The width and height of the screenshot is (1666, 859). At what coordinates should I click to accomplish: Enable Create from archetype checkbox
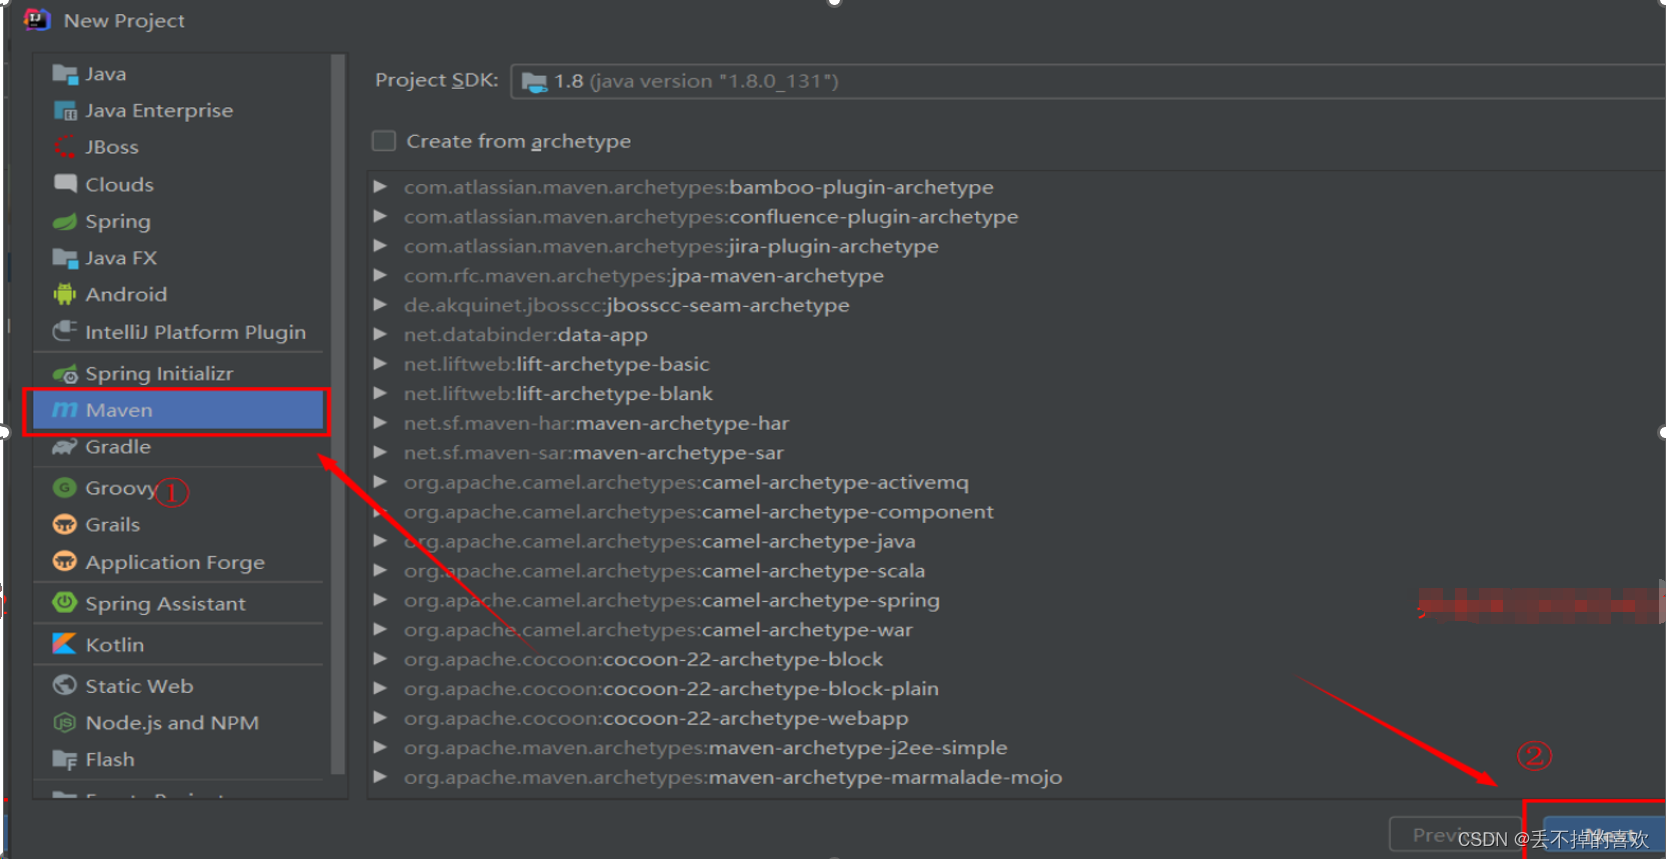384,141
